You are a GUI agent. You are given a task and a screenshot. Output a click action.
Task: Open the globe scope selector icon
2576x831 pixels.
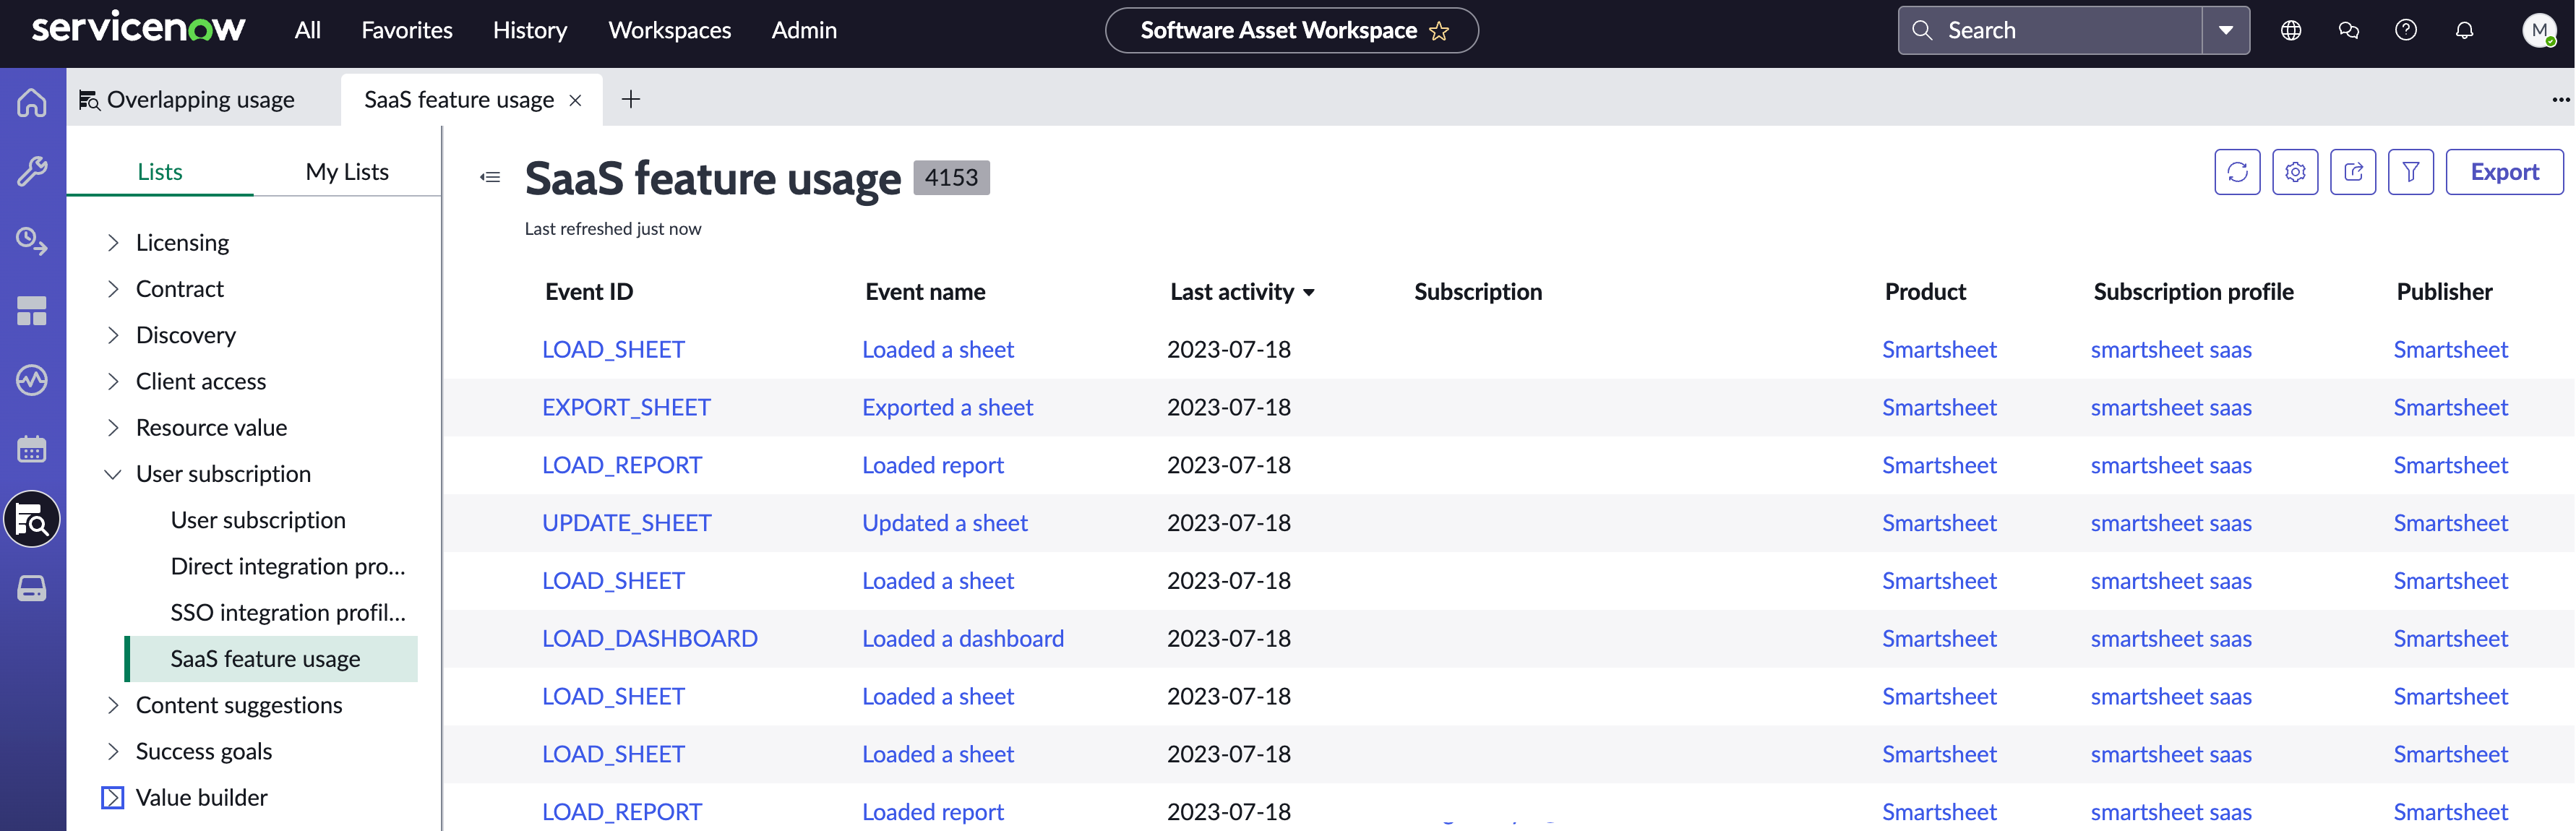click(2291, 30)
